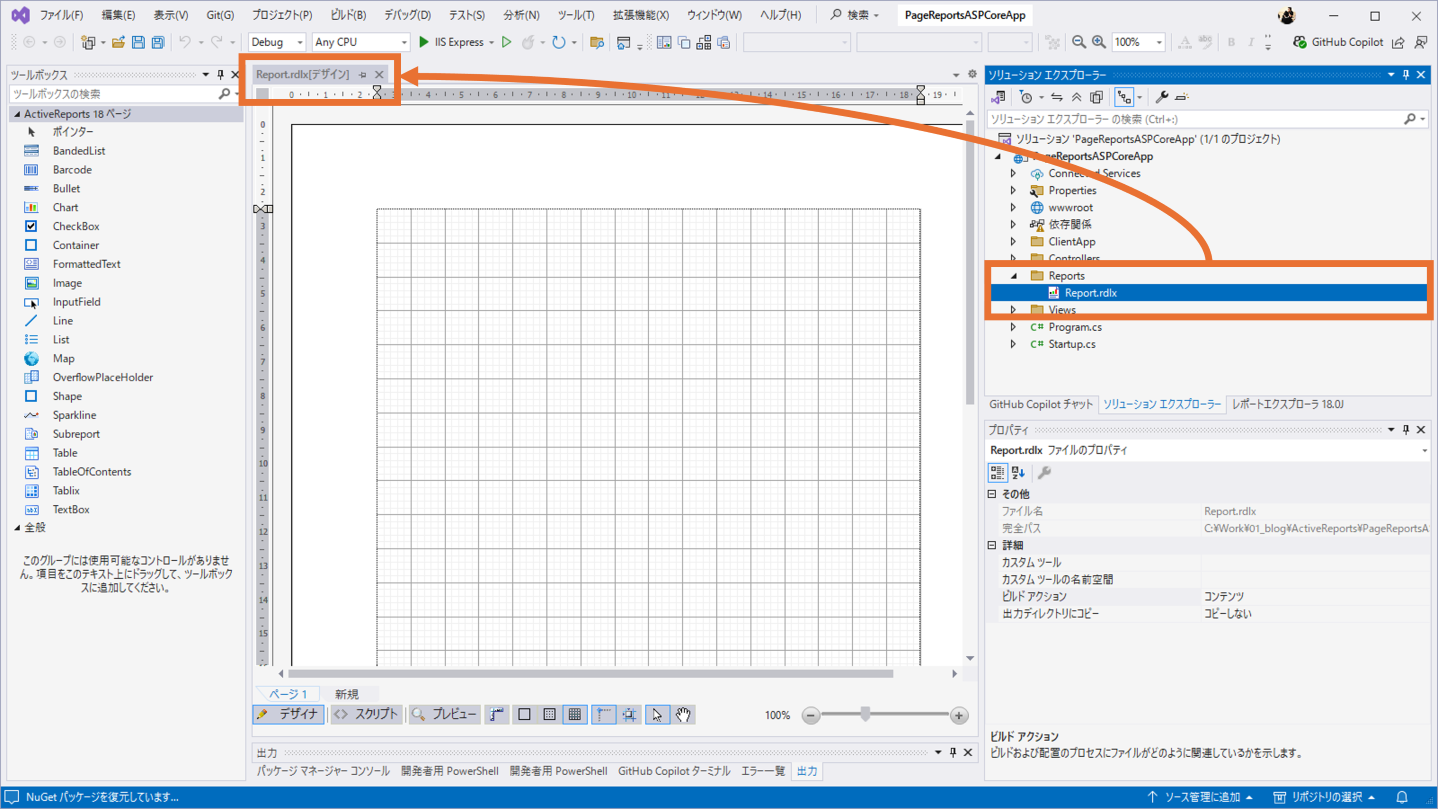
Task: Open the ビルド(B) menu
Action: 348,15
